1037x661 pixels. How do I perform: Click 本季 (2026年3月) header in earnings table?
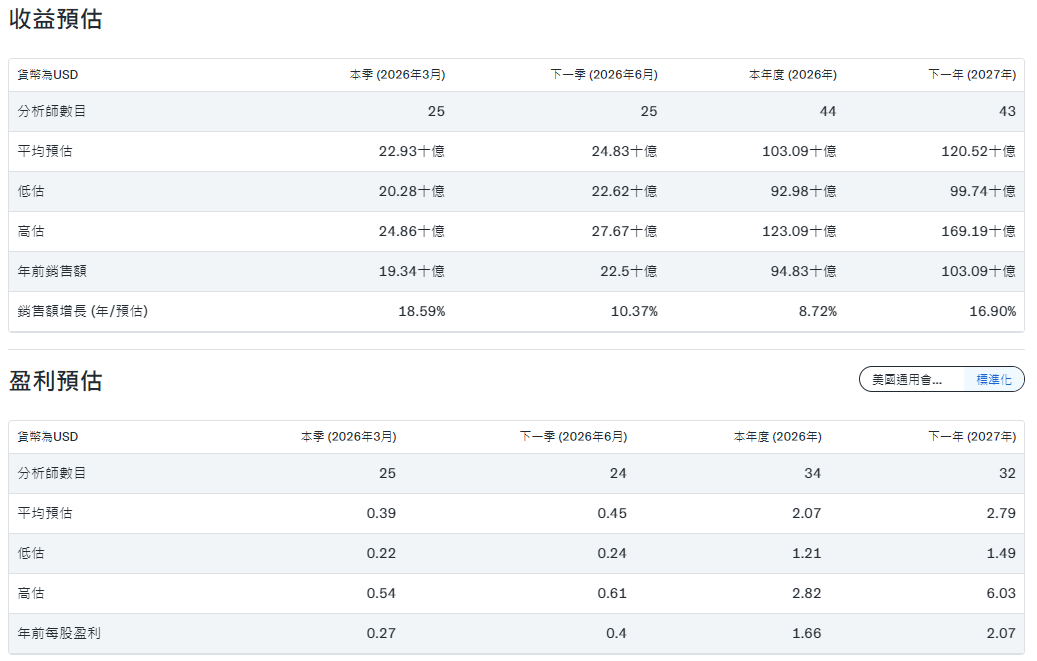click(348, 437)
